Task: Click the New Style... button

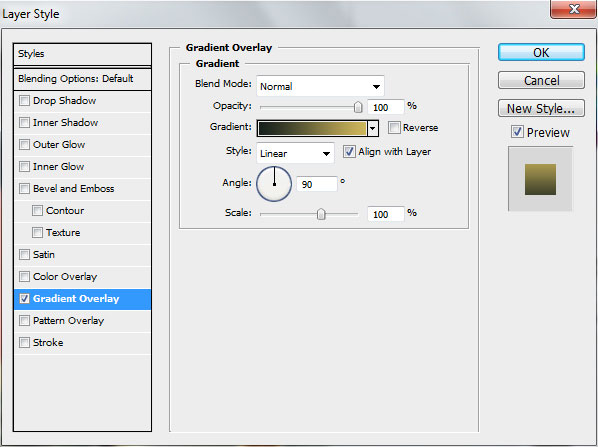Action: (x=541, y=108)
